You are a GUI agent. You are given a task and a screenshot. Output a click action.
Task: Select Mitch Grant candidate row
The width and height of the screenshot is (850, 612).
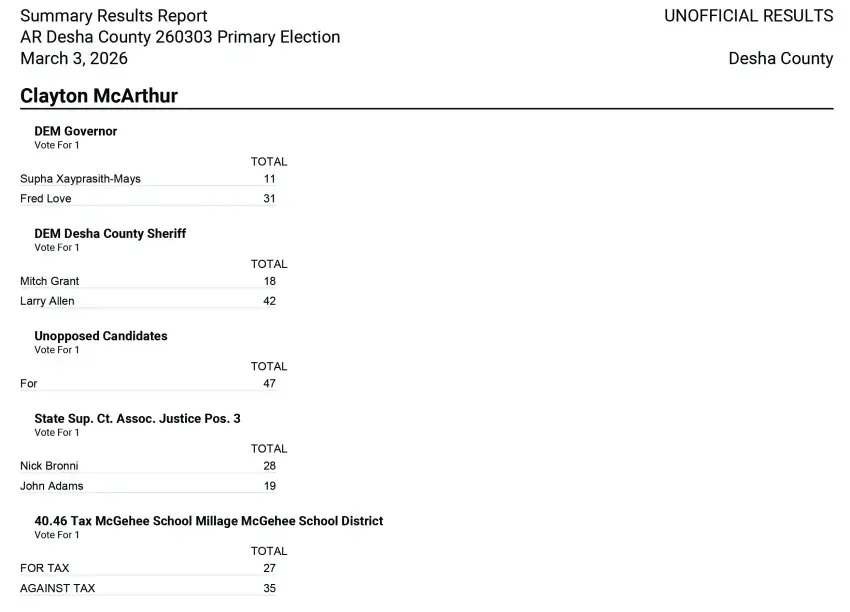click(x=50, y=281)
